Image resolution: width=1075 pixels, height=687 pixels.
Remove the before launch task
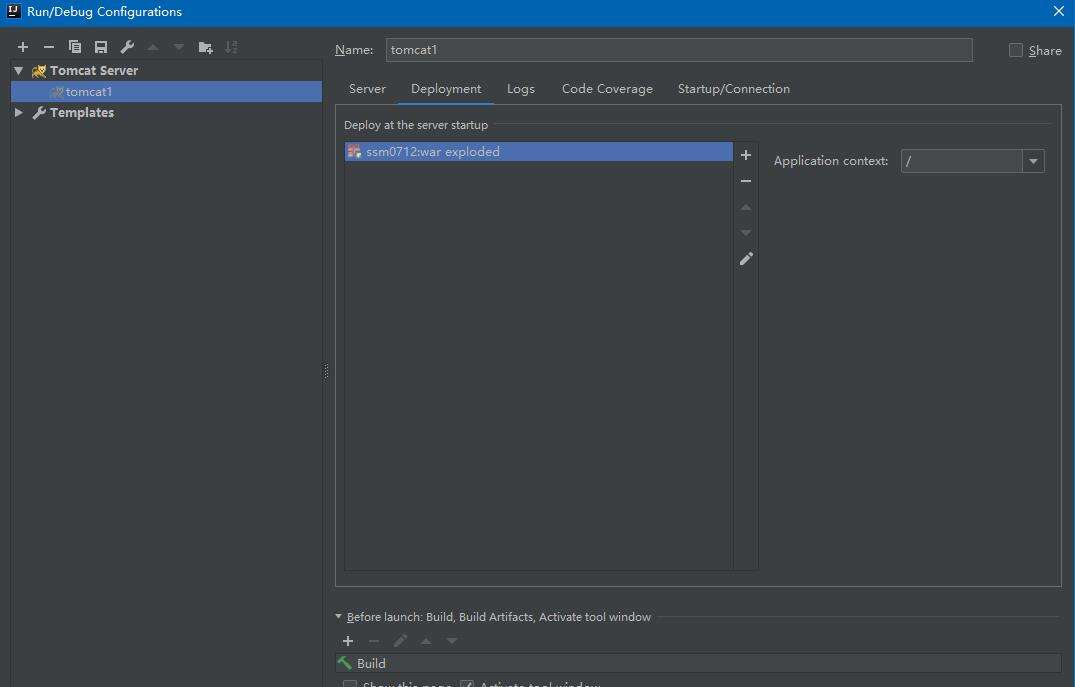[x=374, y=640]
